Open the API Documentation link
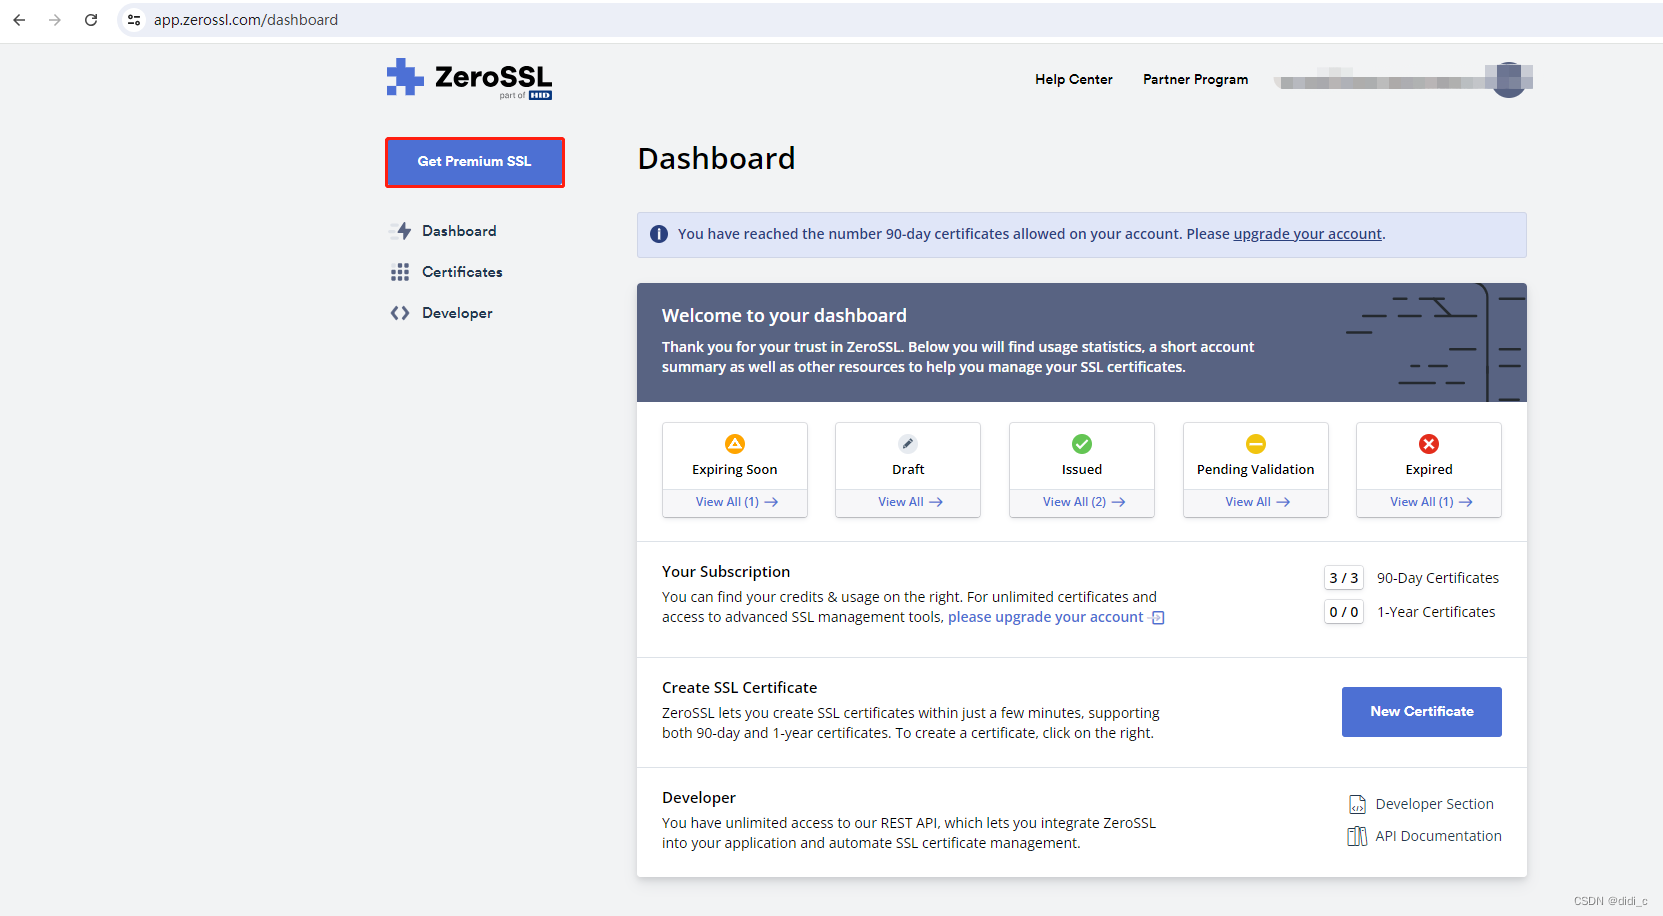The width and height of the screenshot is (1663, 916). pyautogui.click(x=1438, y=836)
